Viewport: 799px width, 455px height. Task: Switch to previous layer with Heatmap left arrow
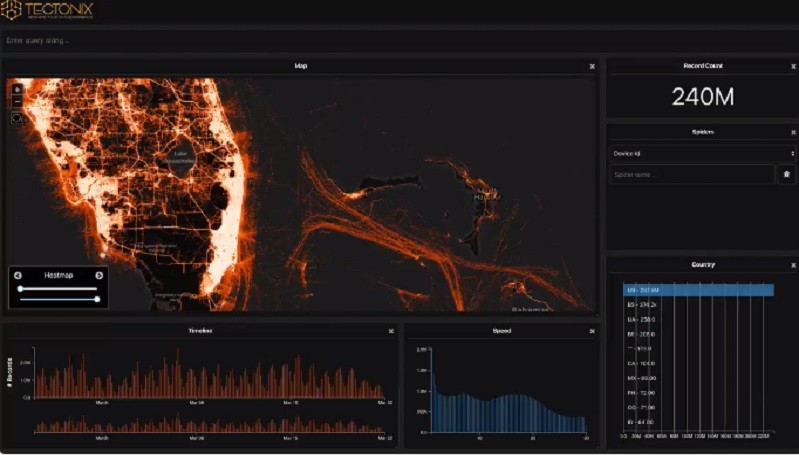click(x=19, y=275)
